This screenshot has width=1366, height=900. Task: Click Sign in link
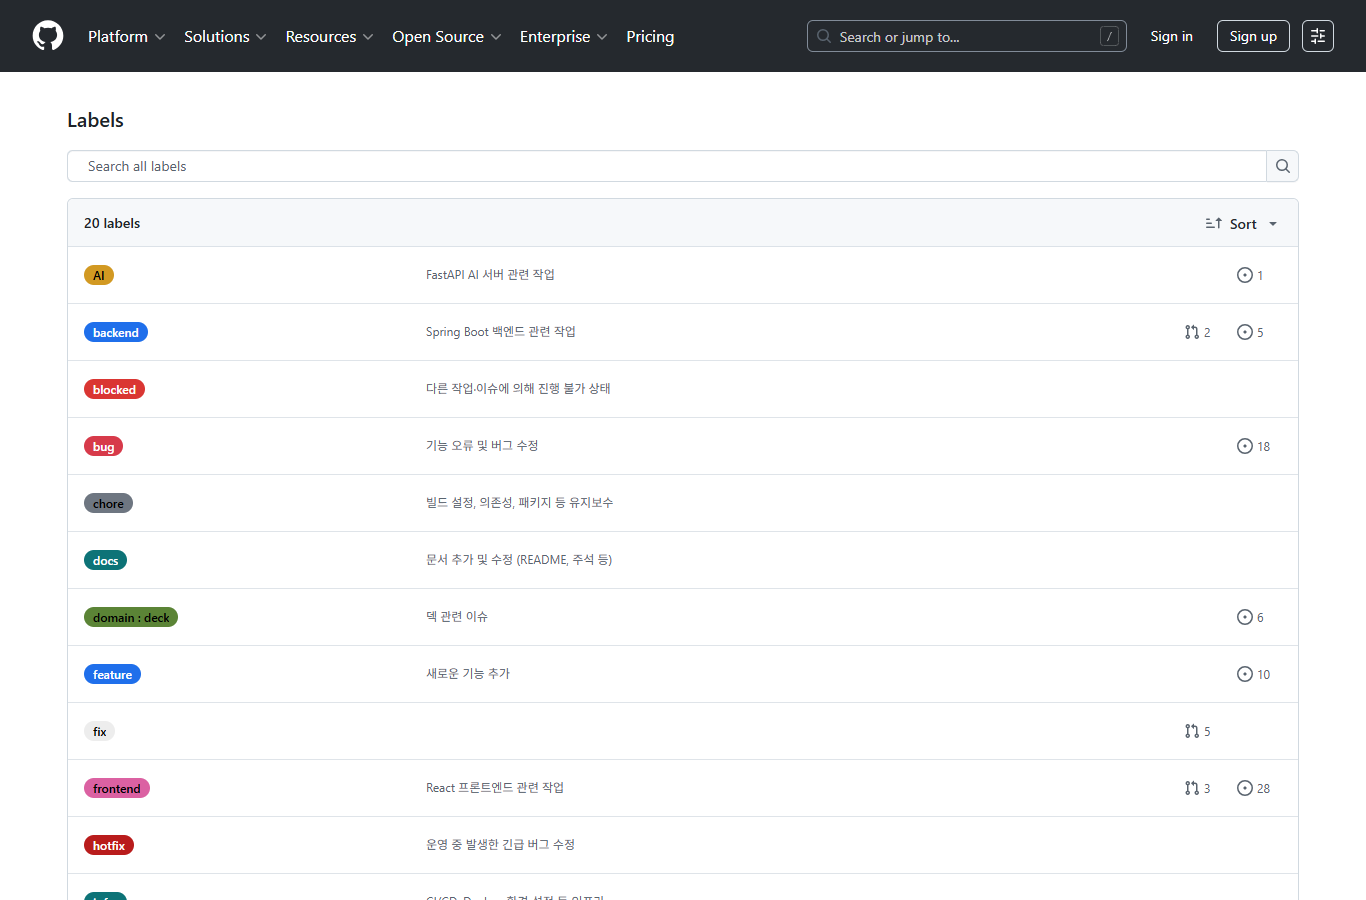pyautogui.click(x=1171, y=36)
